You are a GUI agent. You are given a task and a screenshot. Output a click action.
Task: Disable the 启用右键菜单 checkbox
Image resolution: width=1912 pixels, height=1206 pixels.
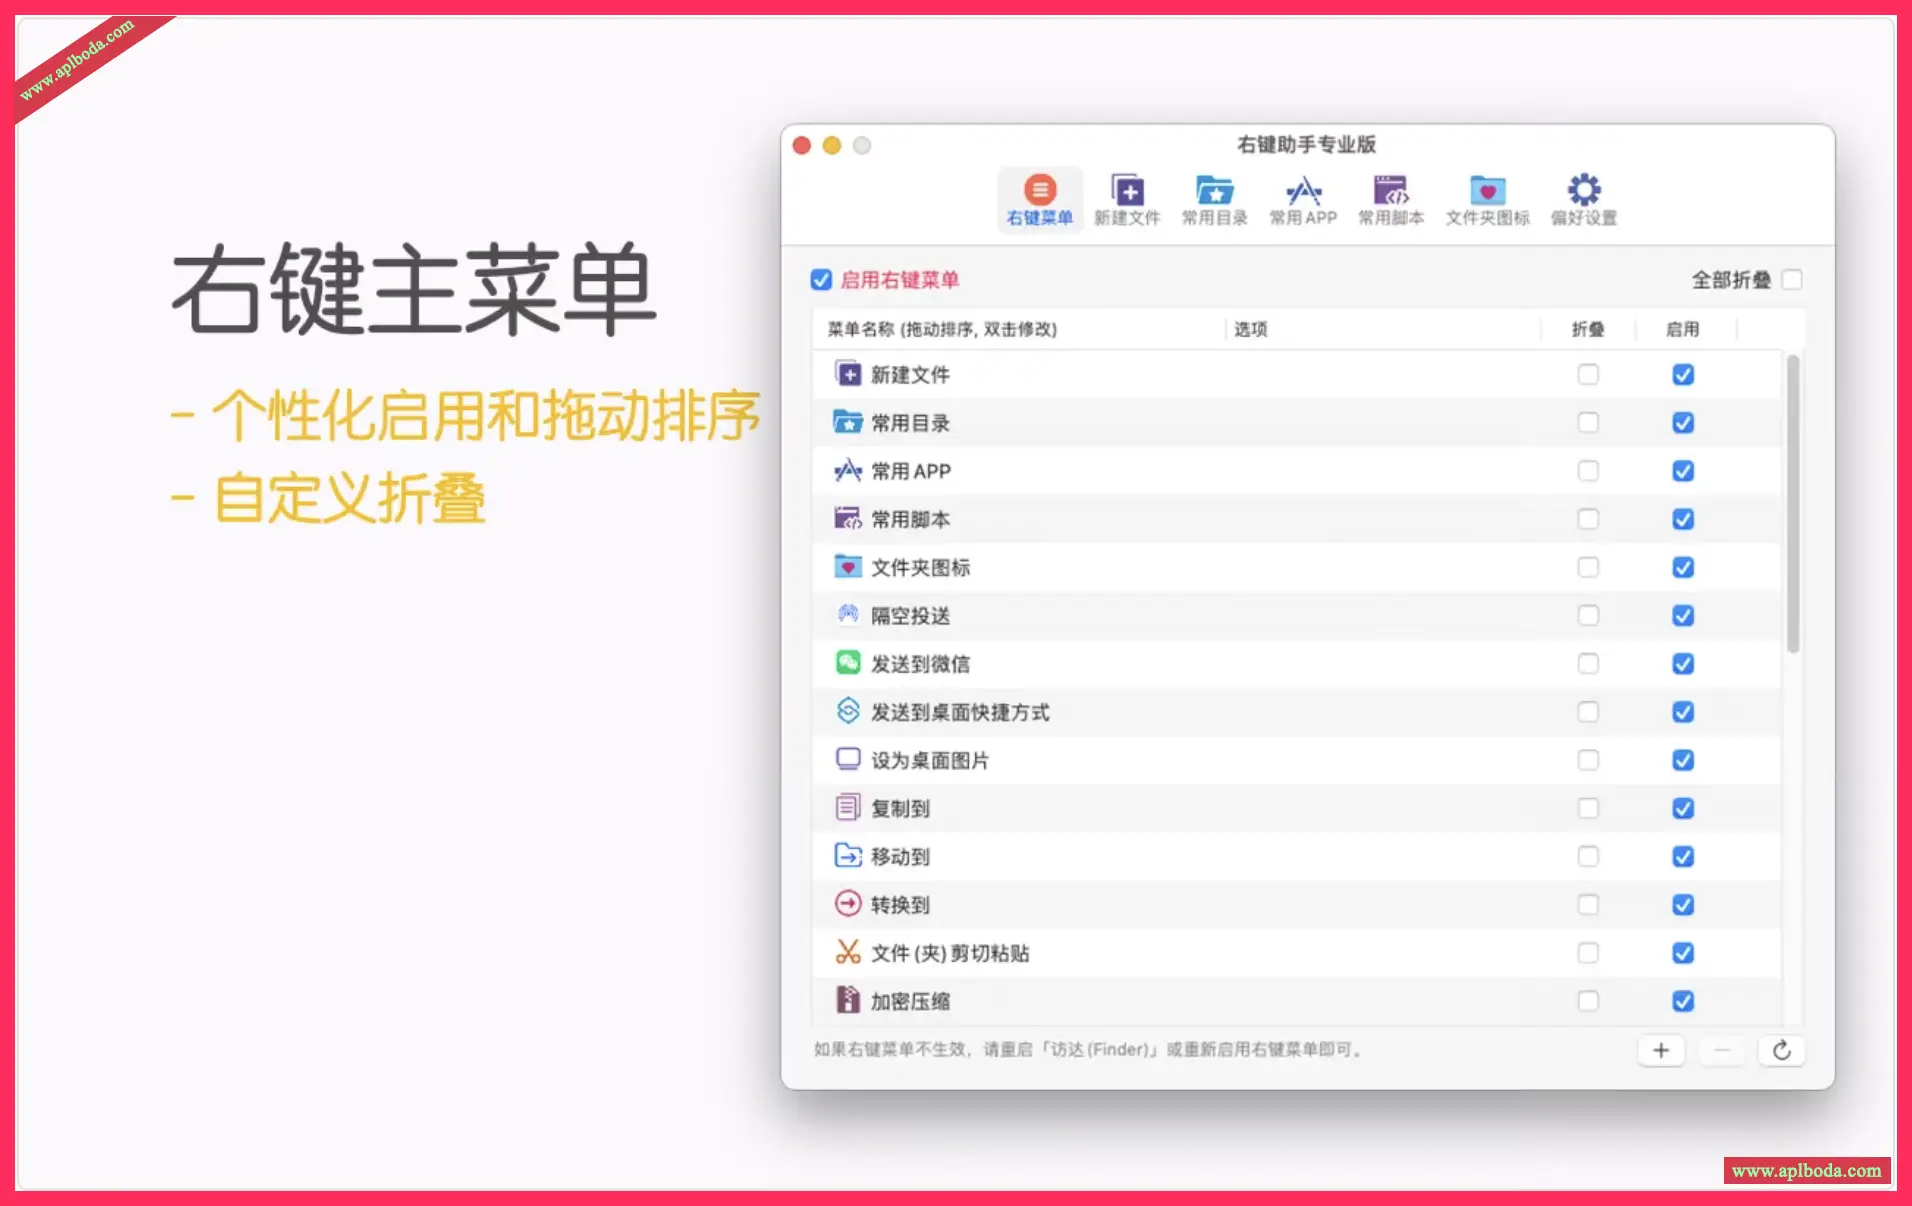pos(821,280)
